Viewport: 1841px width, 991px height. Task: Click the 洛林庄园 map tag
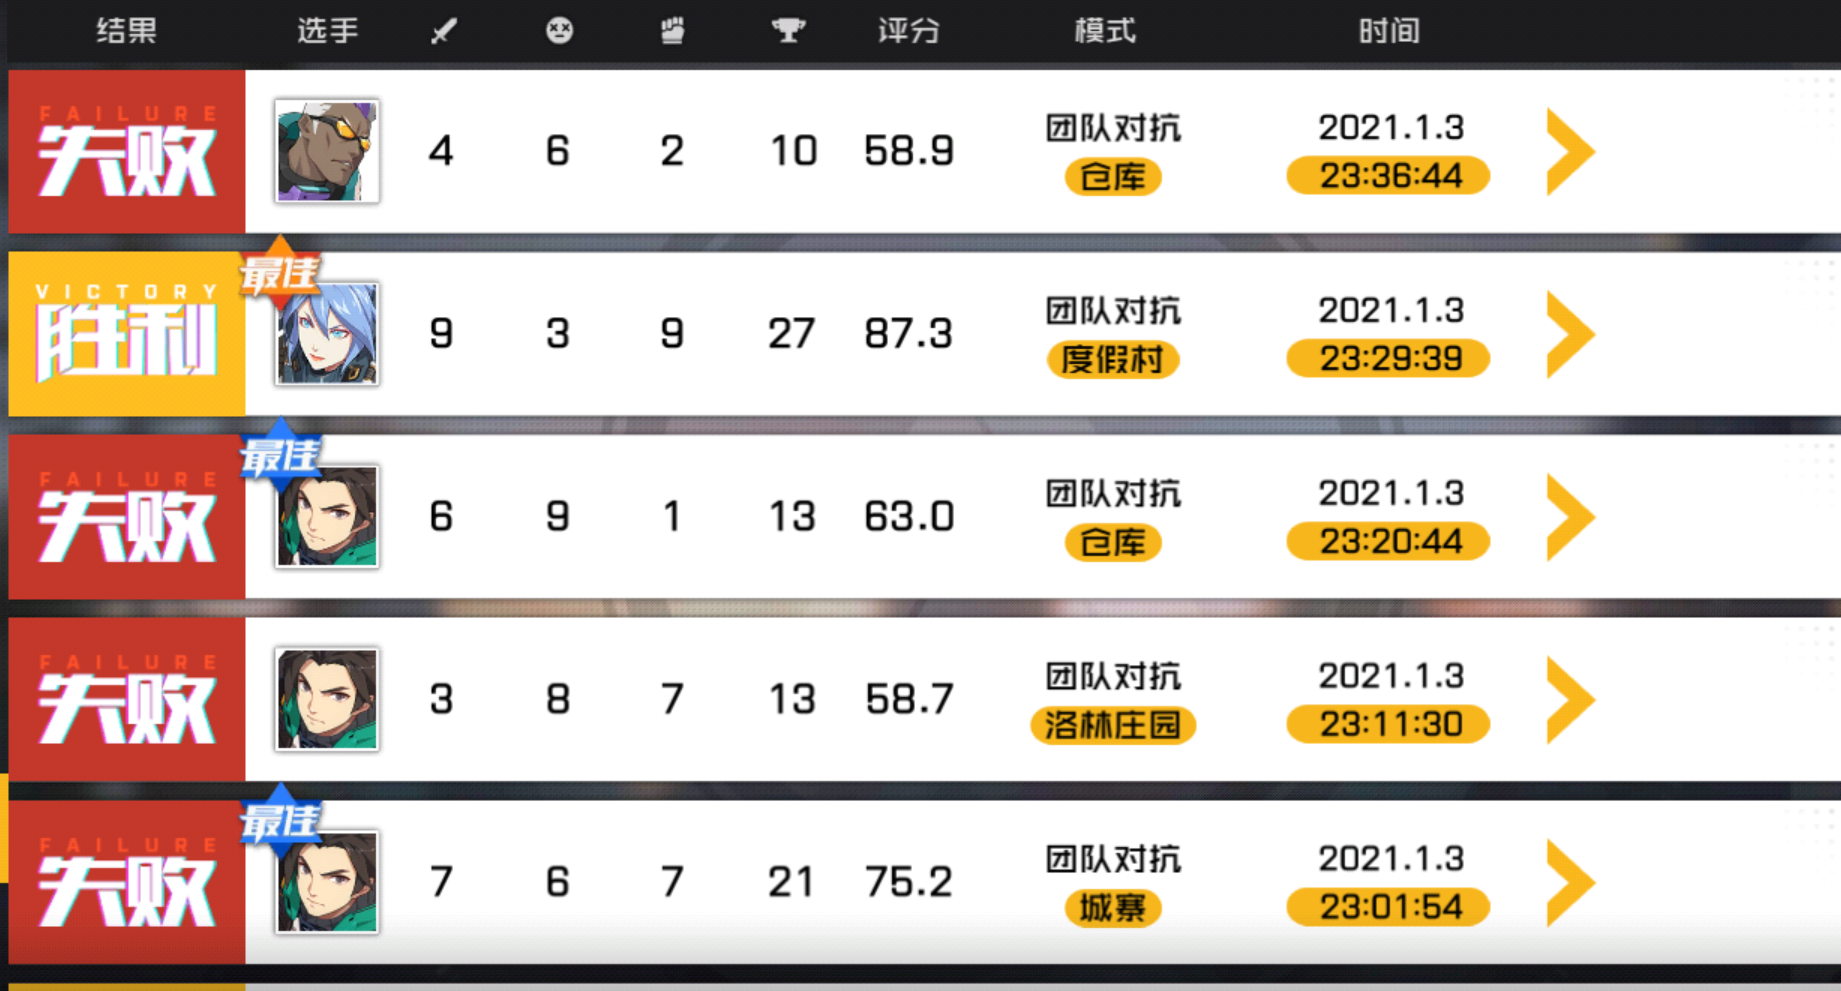pyautogui.click(x=1113, y=725)
